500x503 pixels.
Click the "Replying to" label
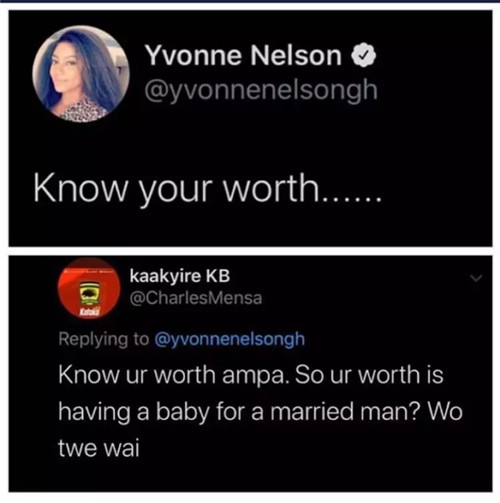coord(104,339)
